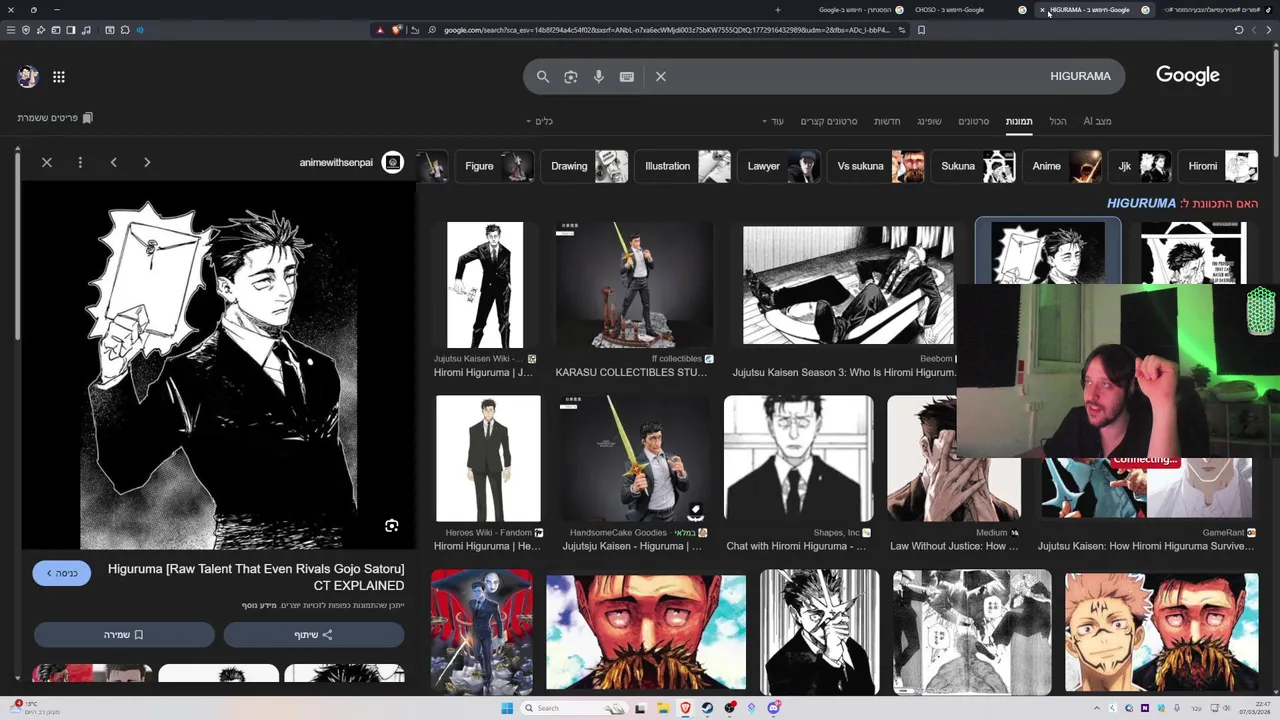Select the Lawyer filter chip
1280x720 pixels.
point(779,166)
